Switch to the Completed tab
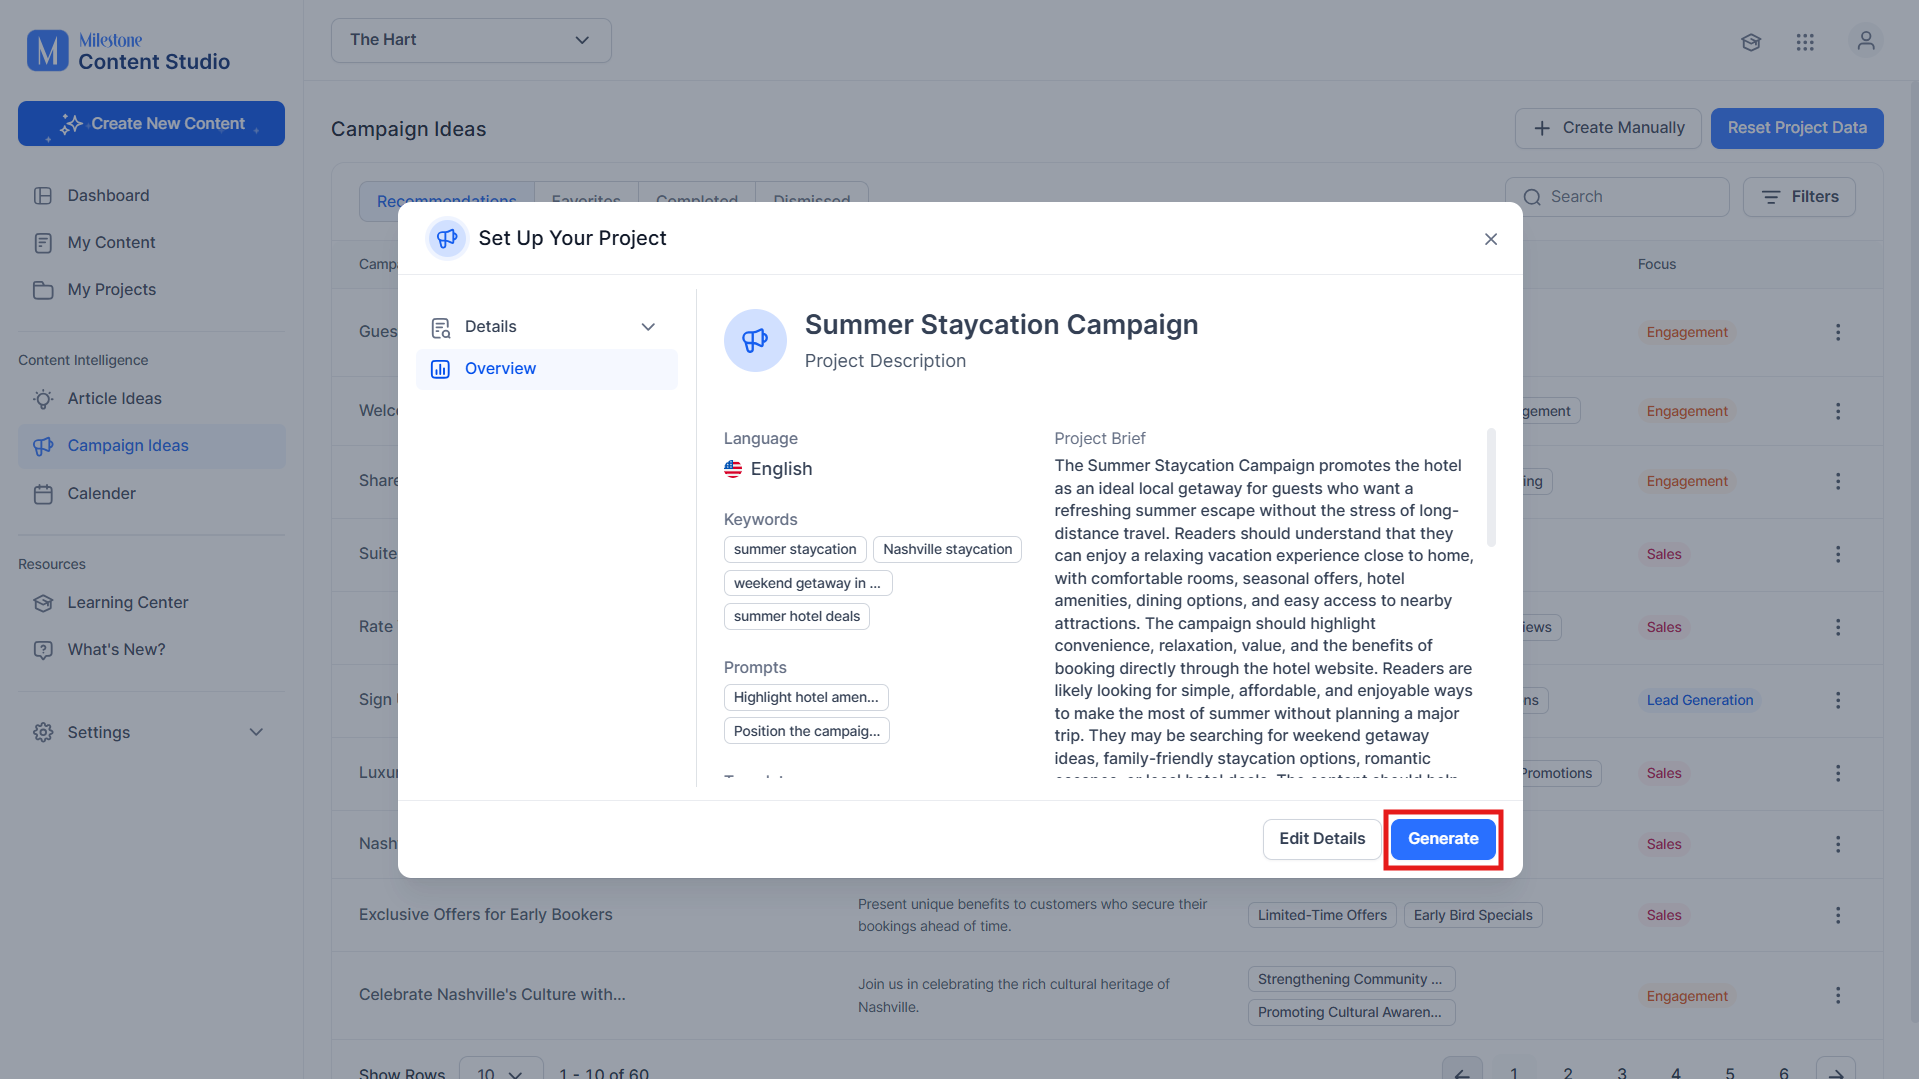 697,201
